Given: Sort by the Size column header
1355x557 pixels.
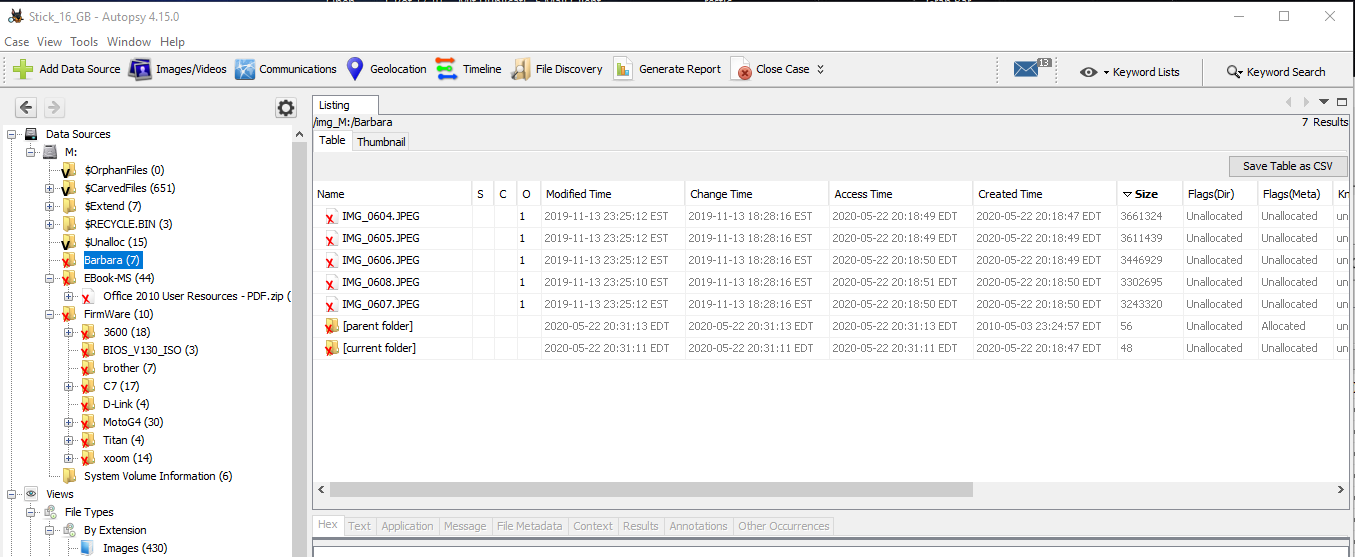Looking at the screenshot, I should click(1149, 194).
